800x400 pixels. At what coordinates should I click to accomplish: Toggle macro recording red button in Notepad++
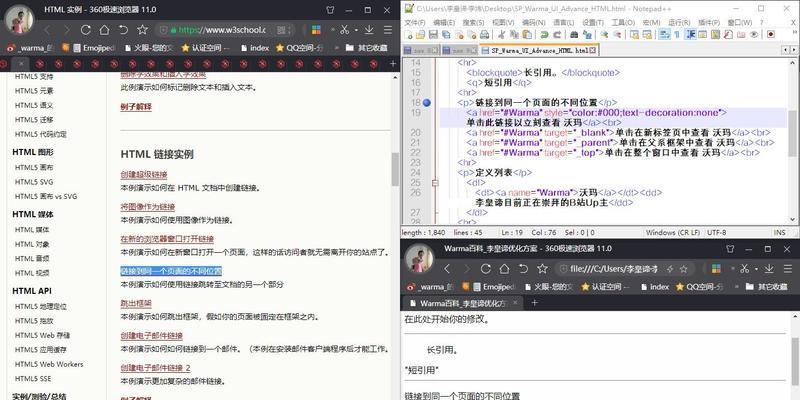pyautogui.click(x=770, y=35)
